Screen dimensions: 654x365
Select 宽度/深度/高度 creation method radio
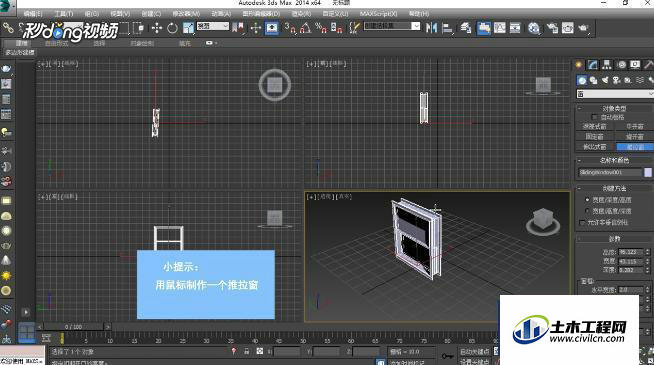(587, 200)
